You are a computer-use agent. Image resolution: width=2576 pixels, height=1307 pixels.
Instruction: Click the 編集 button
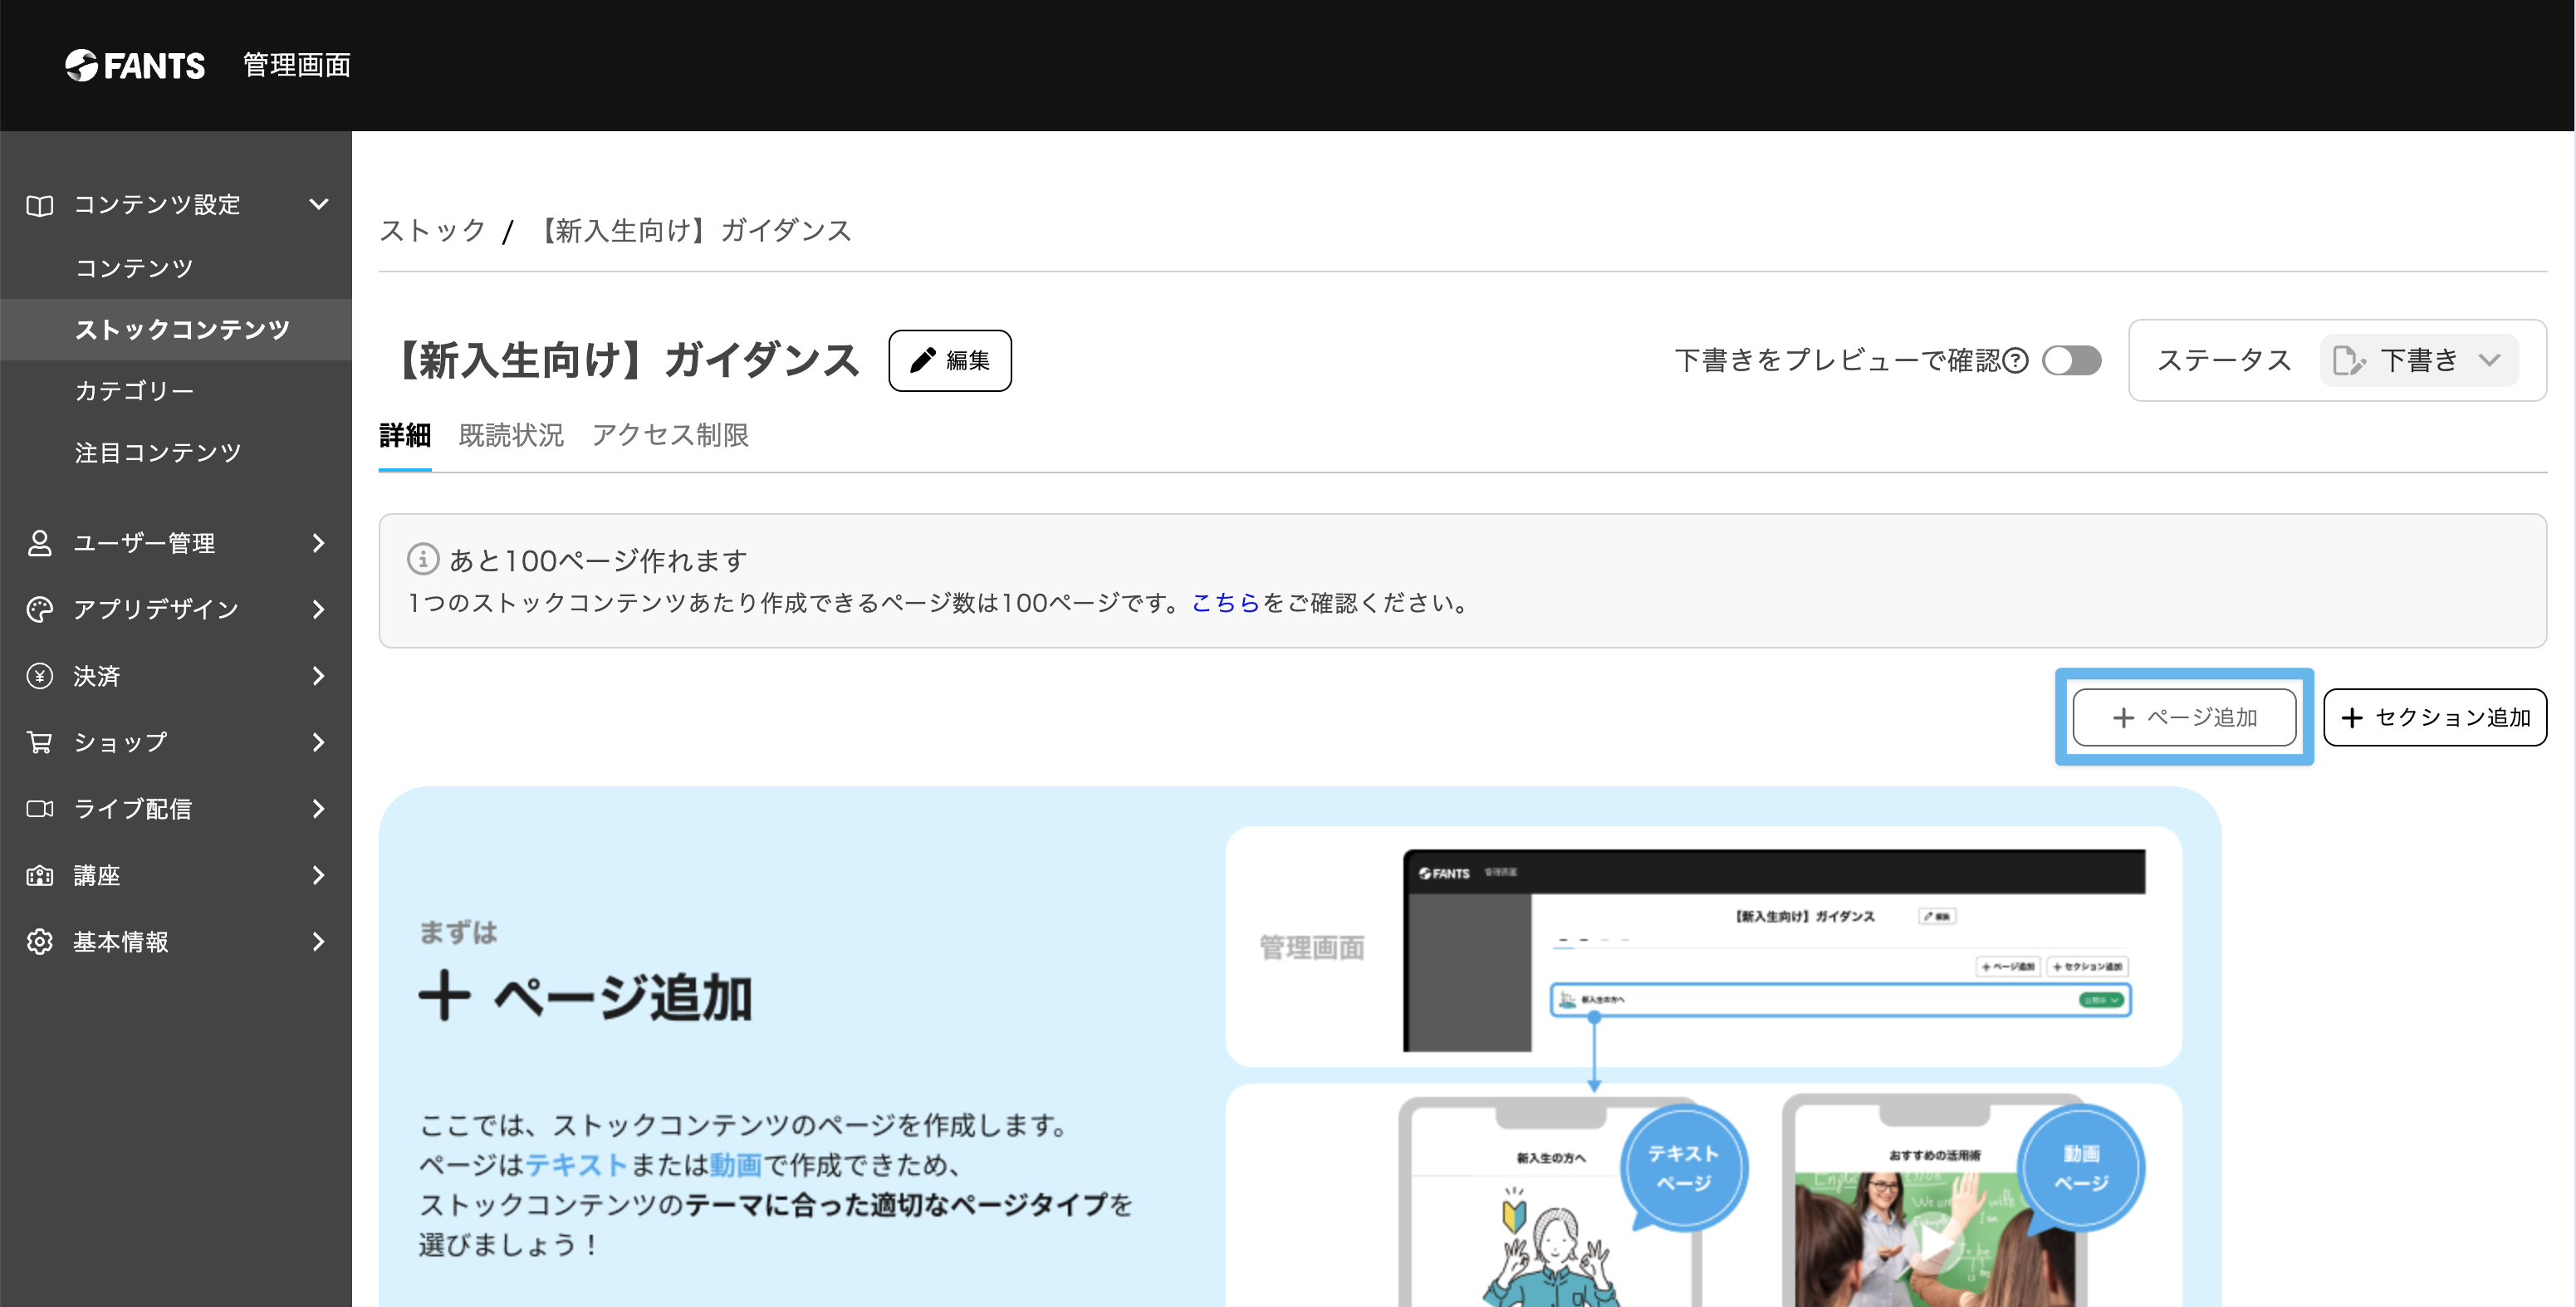[x=950, y=360]
